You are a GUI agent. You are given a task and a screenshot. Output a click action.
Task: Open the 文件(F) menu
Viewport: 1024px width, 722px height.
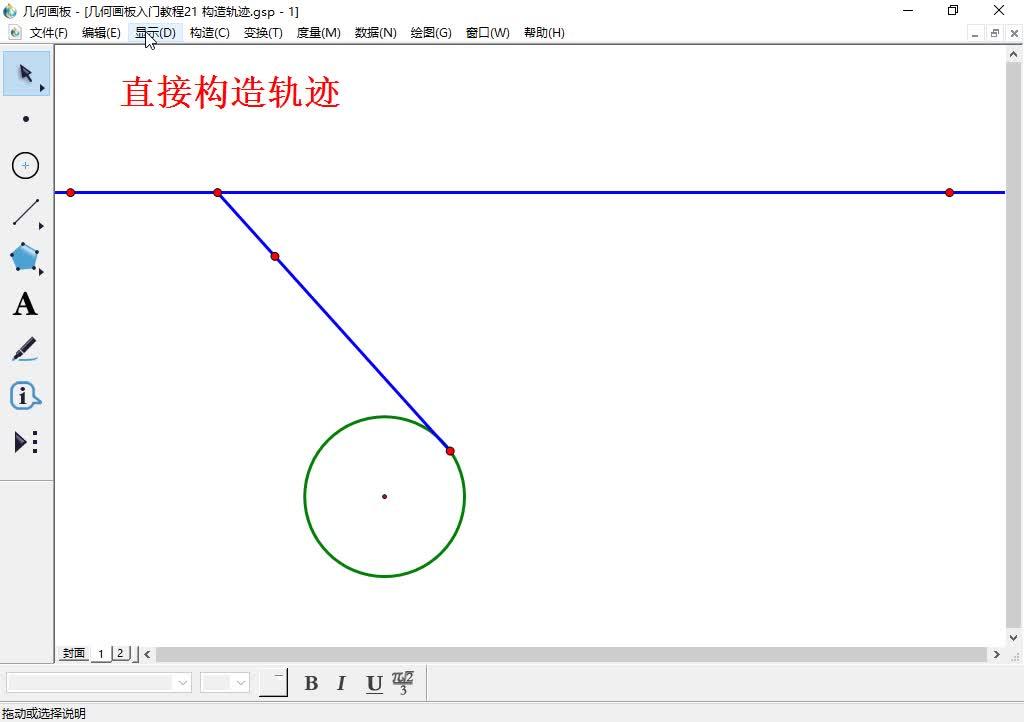[x=48, y=33]
